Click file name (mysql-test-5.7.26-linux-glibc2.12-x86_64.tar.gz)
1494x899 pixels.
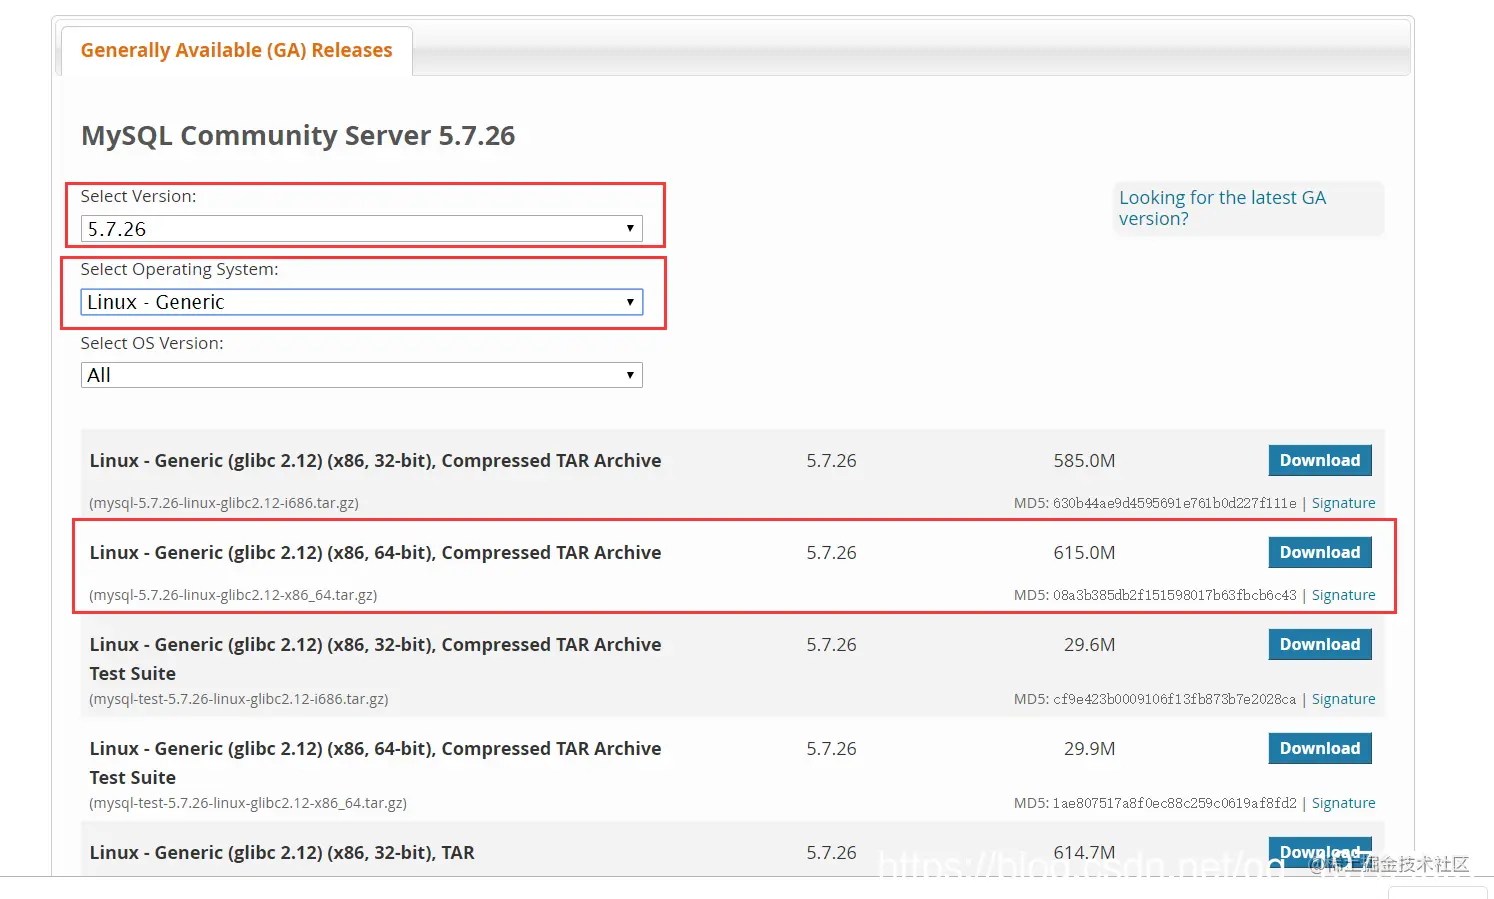[248, 803]
